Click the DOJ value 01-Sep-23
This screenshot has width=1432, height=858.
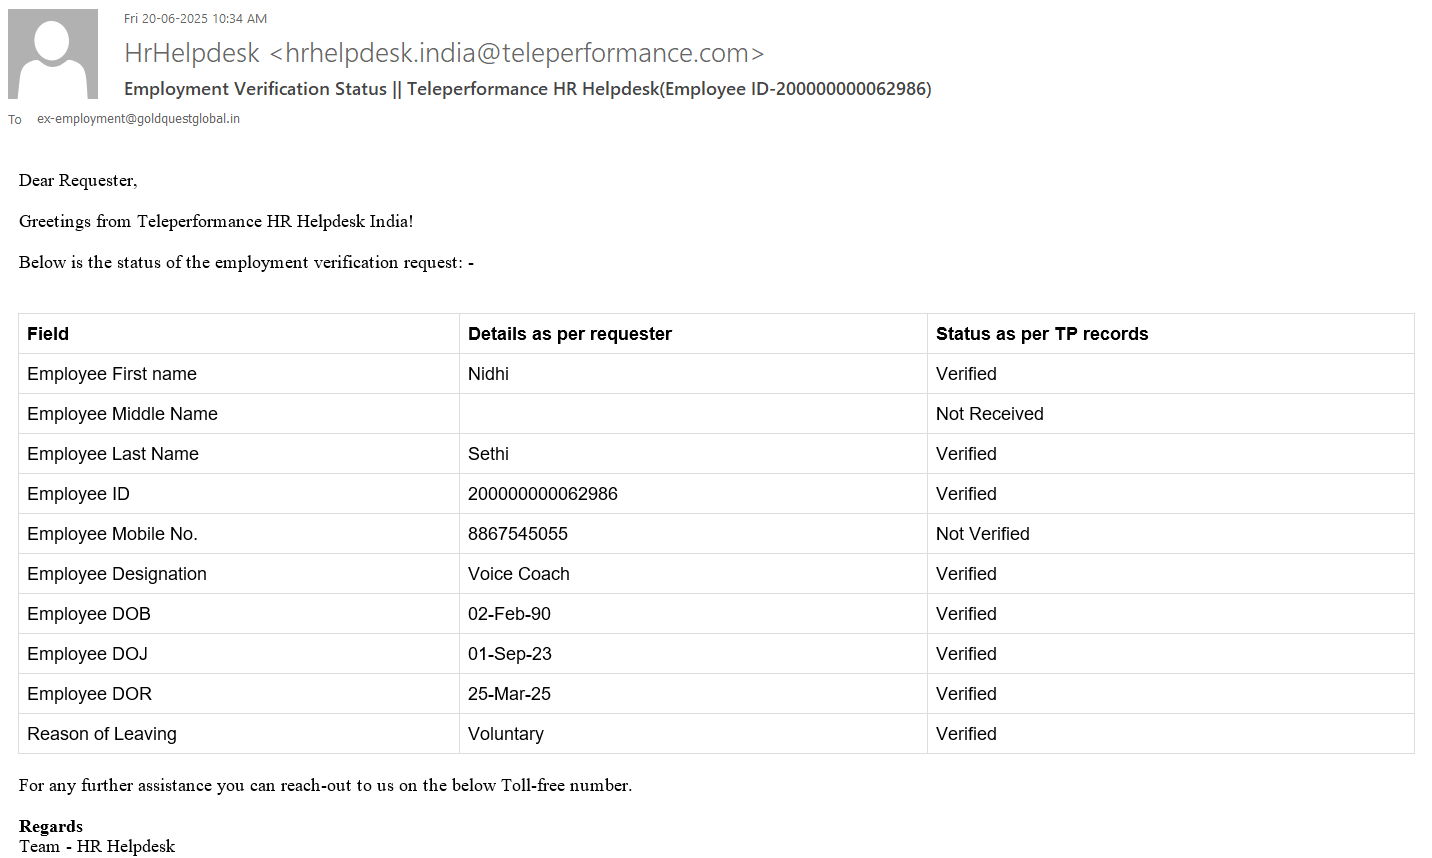[x=509, y=654]
